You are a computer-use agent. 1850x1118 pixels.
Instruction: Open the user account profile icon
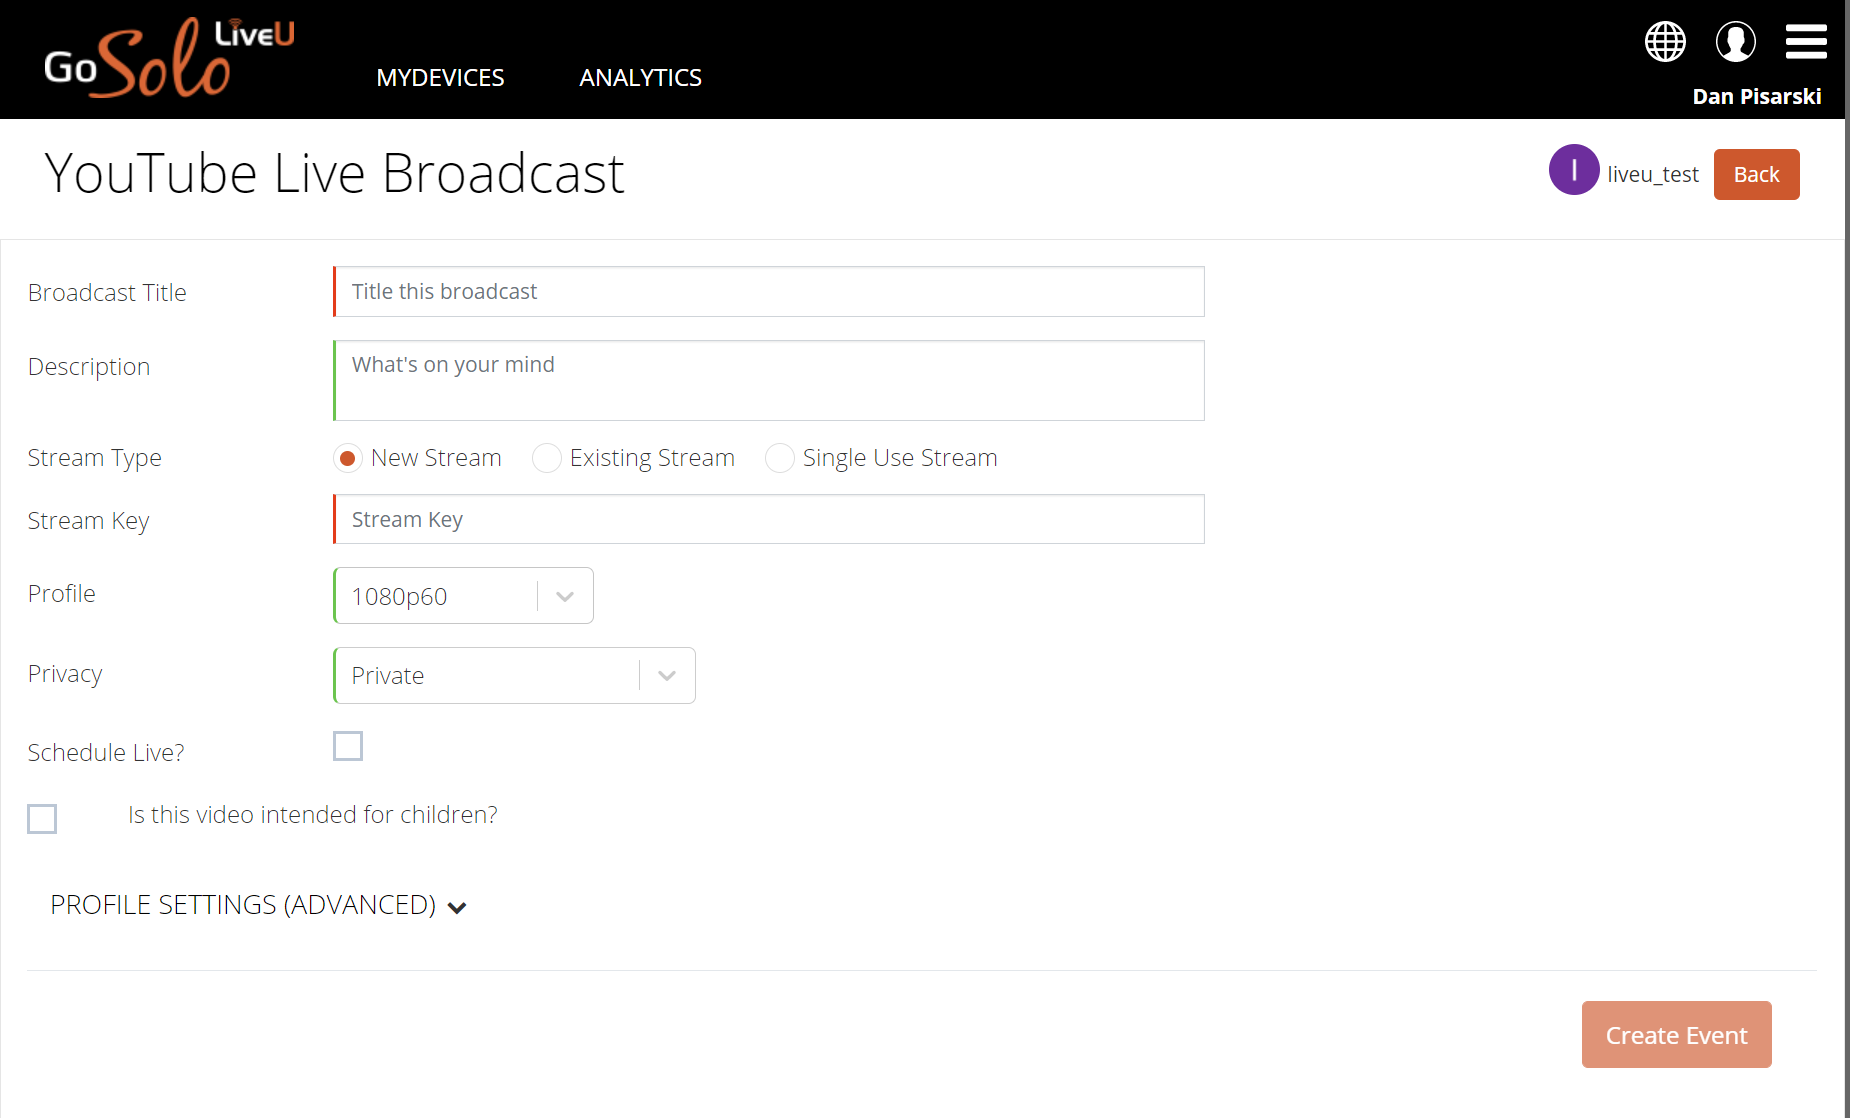point(1736,42)
